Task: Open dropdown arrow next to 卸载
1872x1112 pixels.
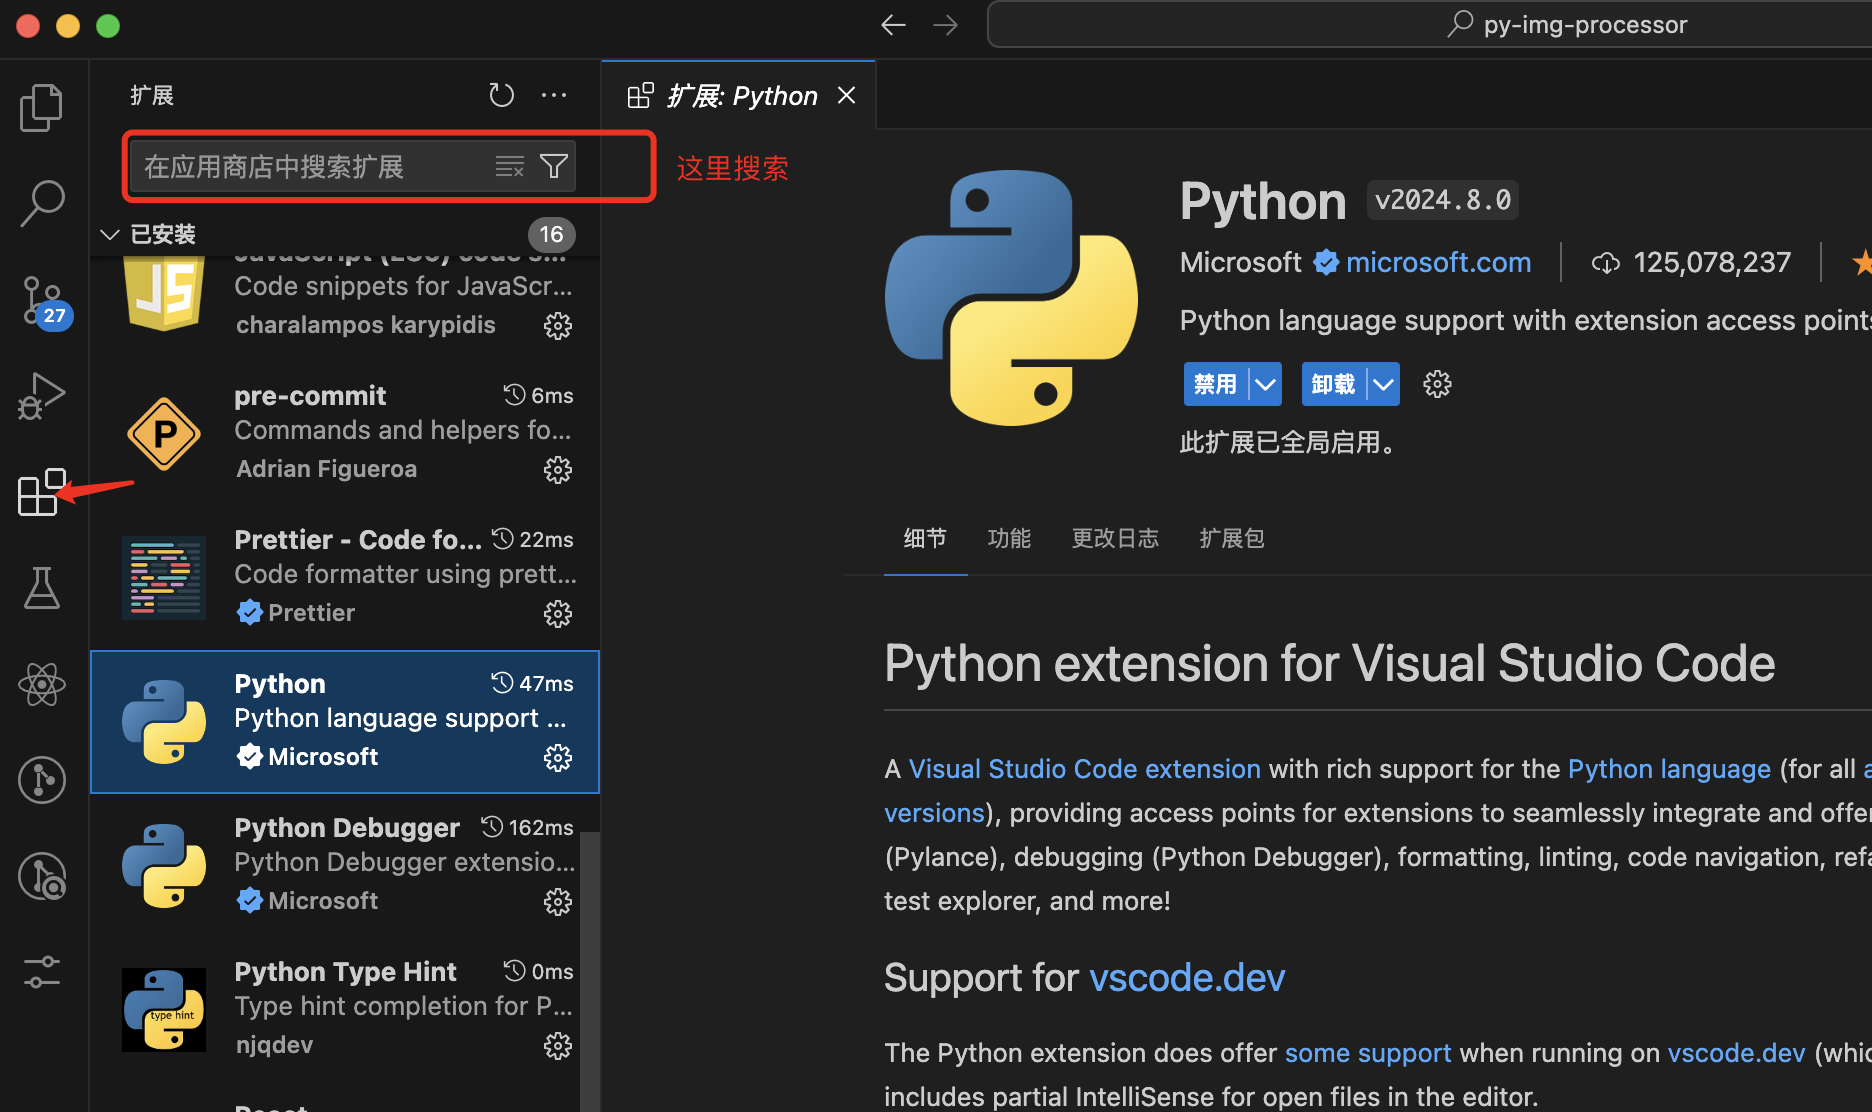Action: pos(1383,384)
